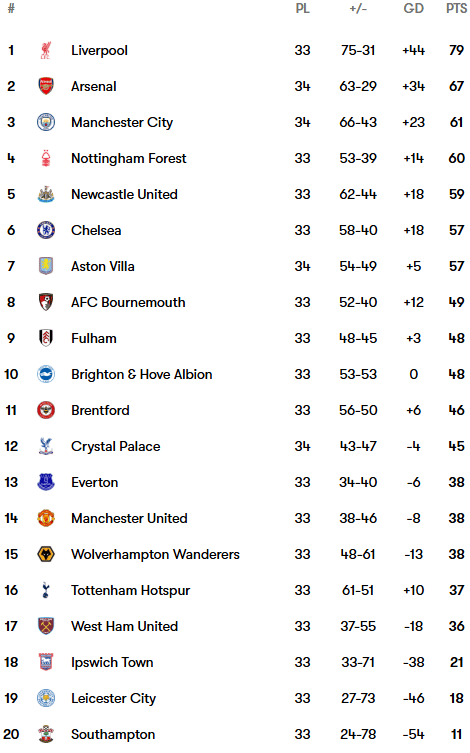Click the AFC Bournemouth crest
The width and height of the screenshot is (470, 753).
pyautogui.click(x=46, y=302)
